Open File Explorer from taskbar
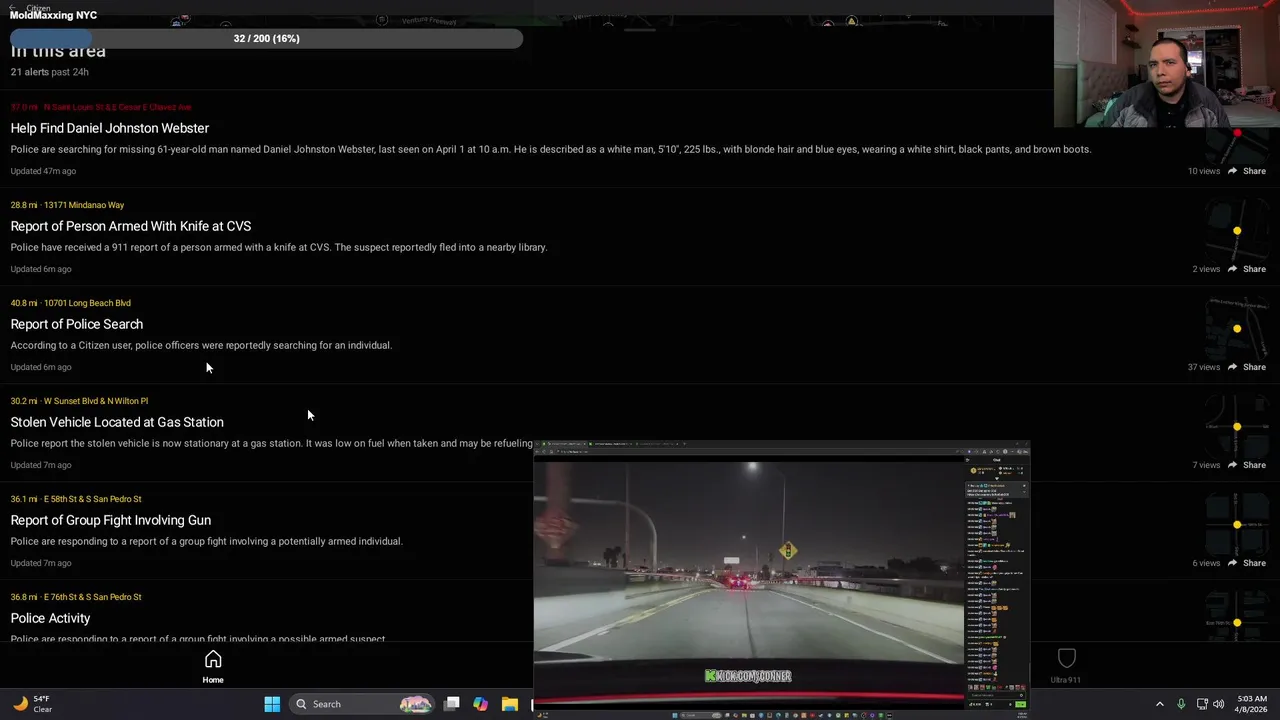1280x720 pixels. [x=510, y=704]
